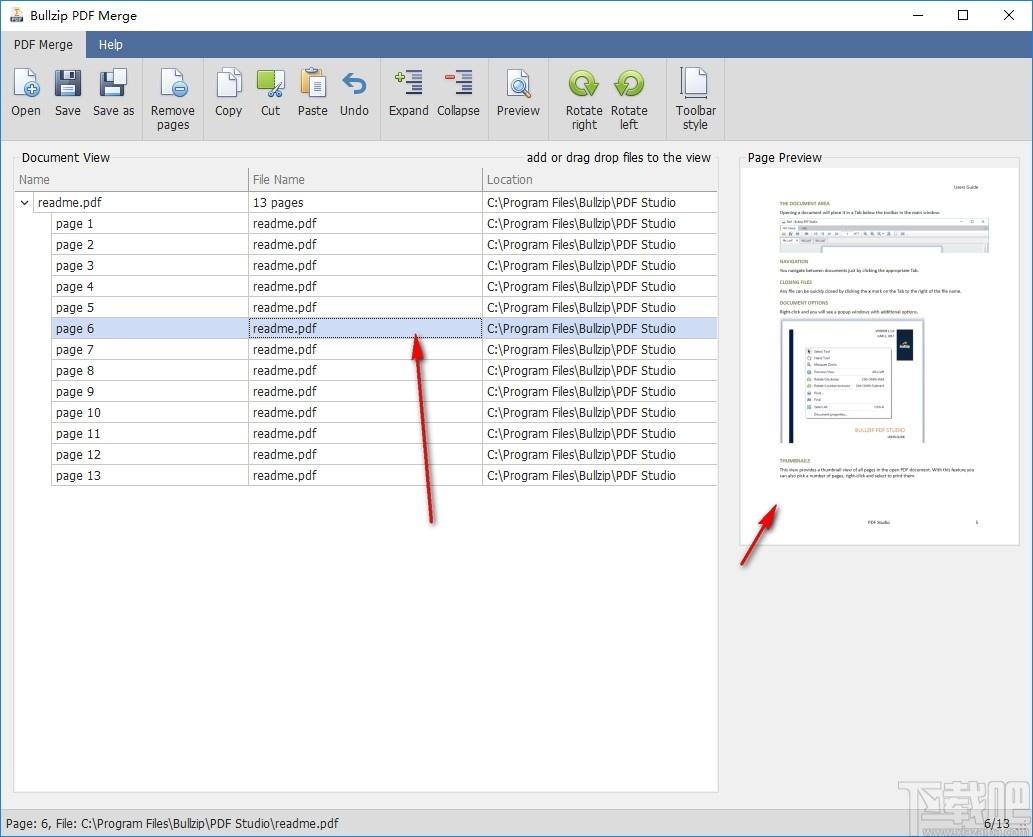Image resolution: width=1033 pixels, height=837 pixels.
Task: Select the readme.pdf root row
Action: click(366, 202)
